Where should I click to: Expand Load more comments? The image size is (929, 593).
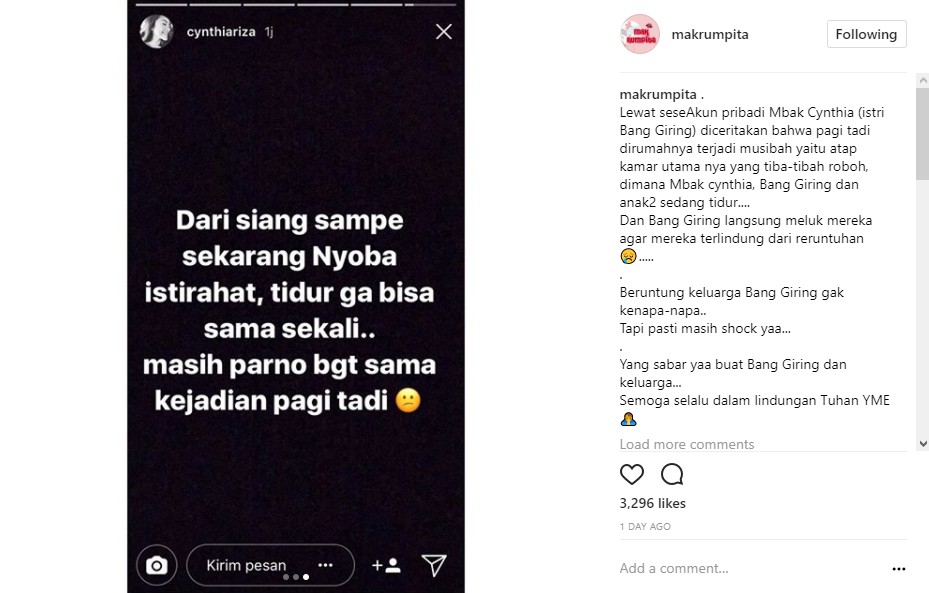click(687, 444)
